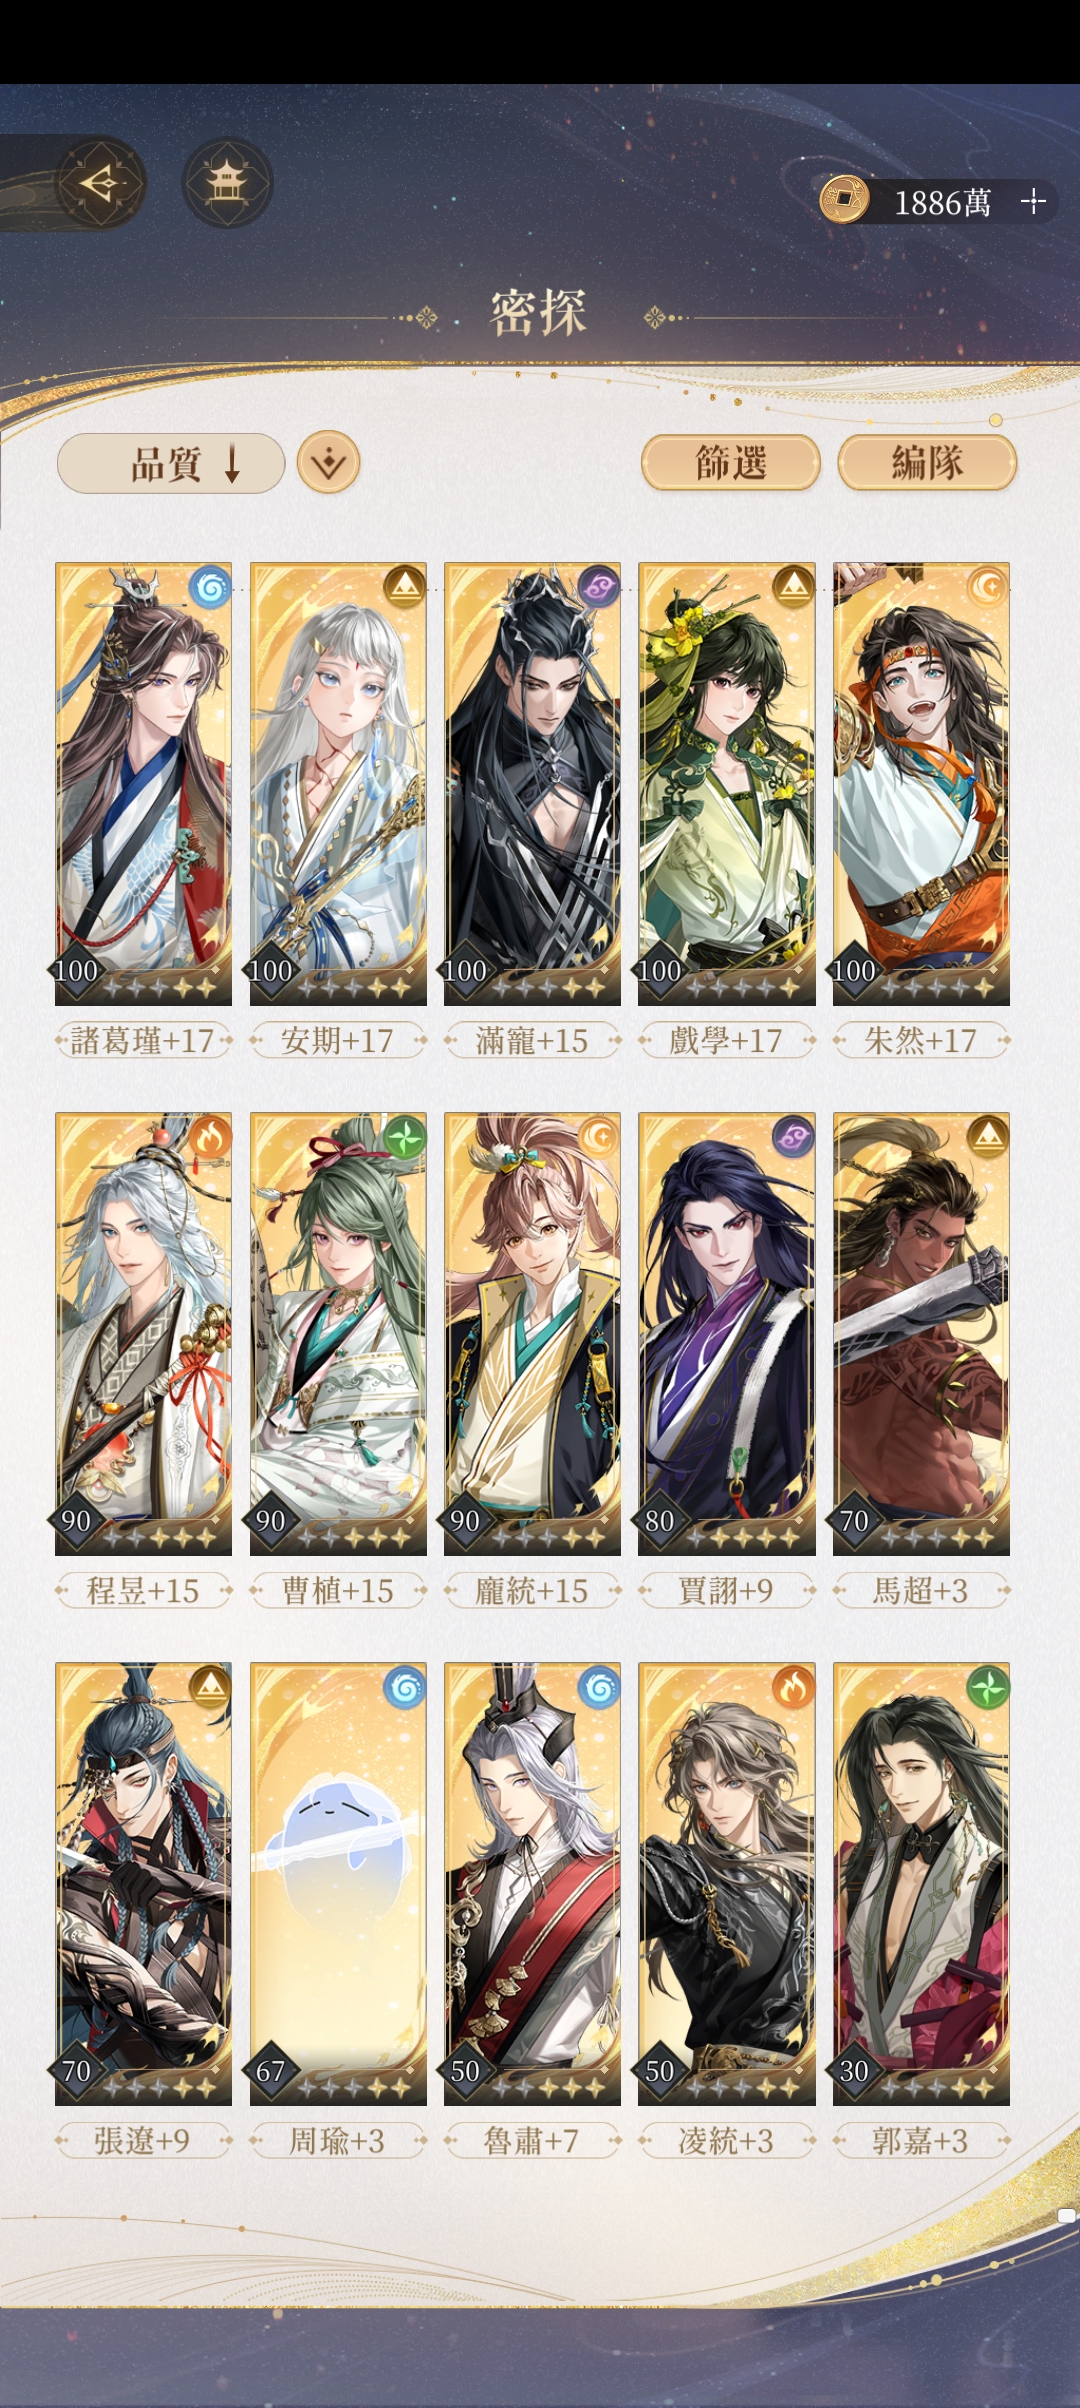The height and width of the screenshot is (2408, 1080).
Task: Tap purple cloud element icon on 賈詡 card
Action: tap(793, 1138)
